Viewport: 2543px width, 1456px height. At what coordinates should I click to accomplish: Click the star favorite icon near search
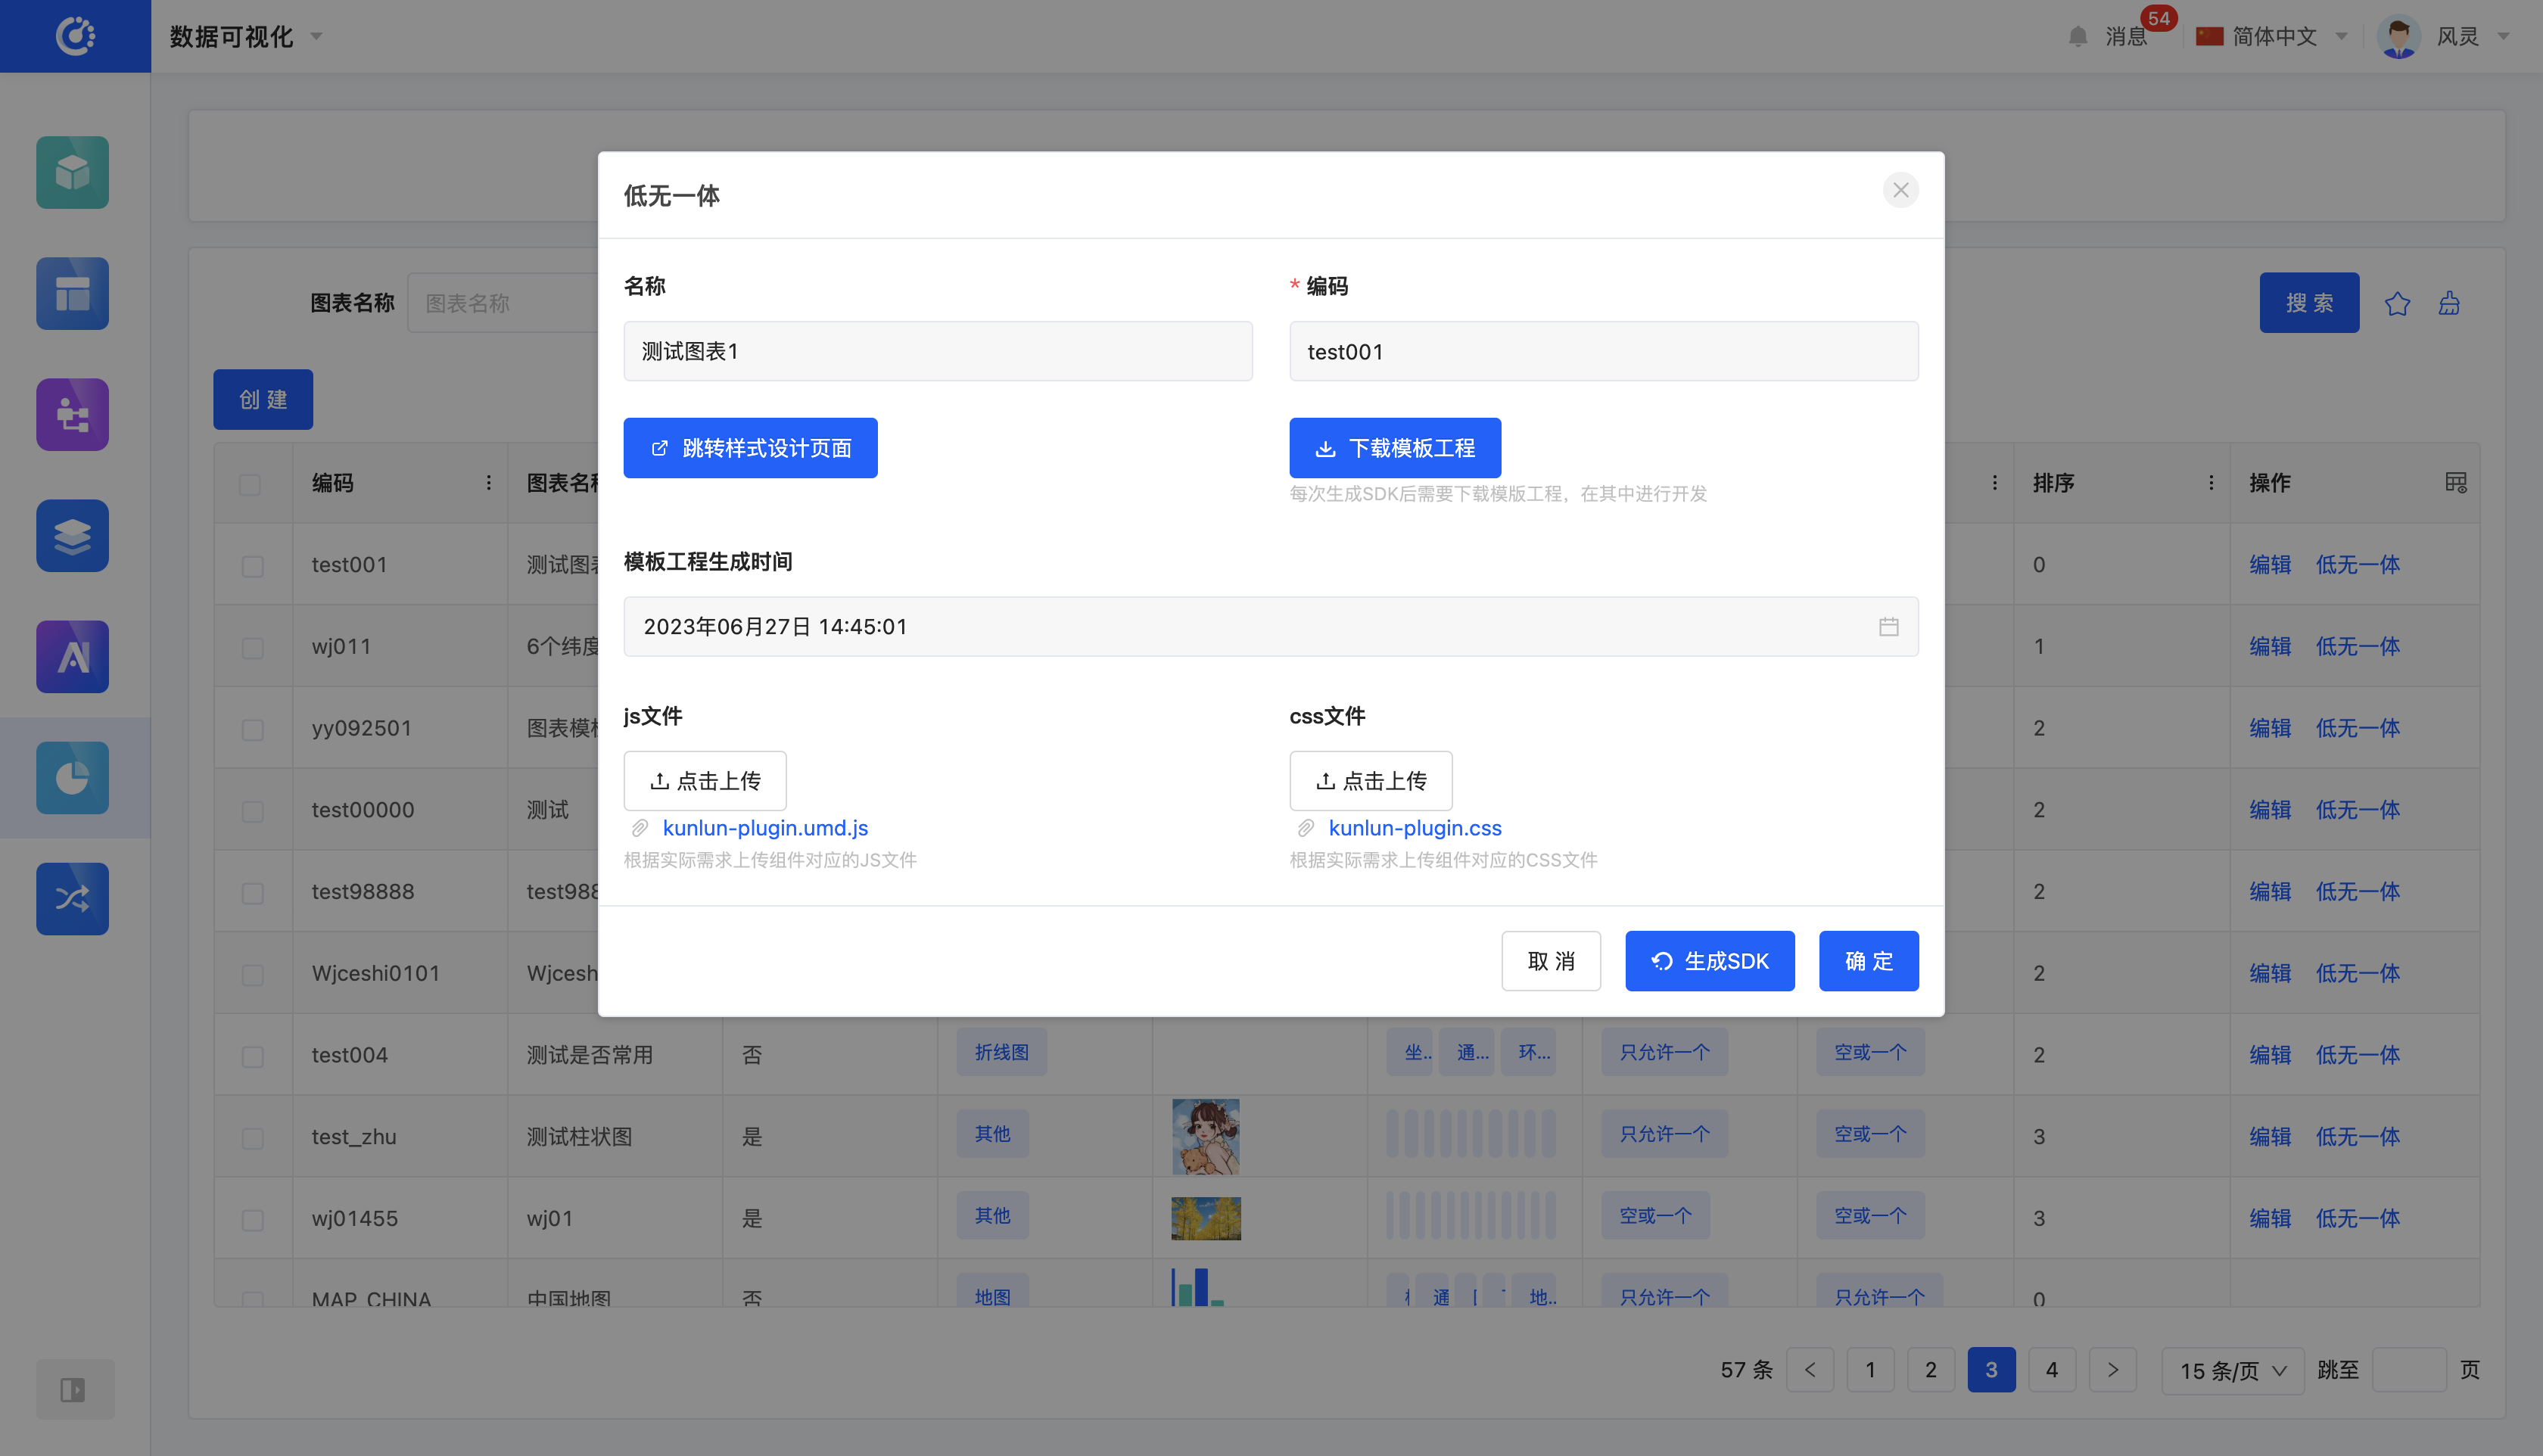pyautogui.click(x=2397, y=303)
